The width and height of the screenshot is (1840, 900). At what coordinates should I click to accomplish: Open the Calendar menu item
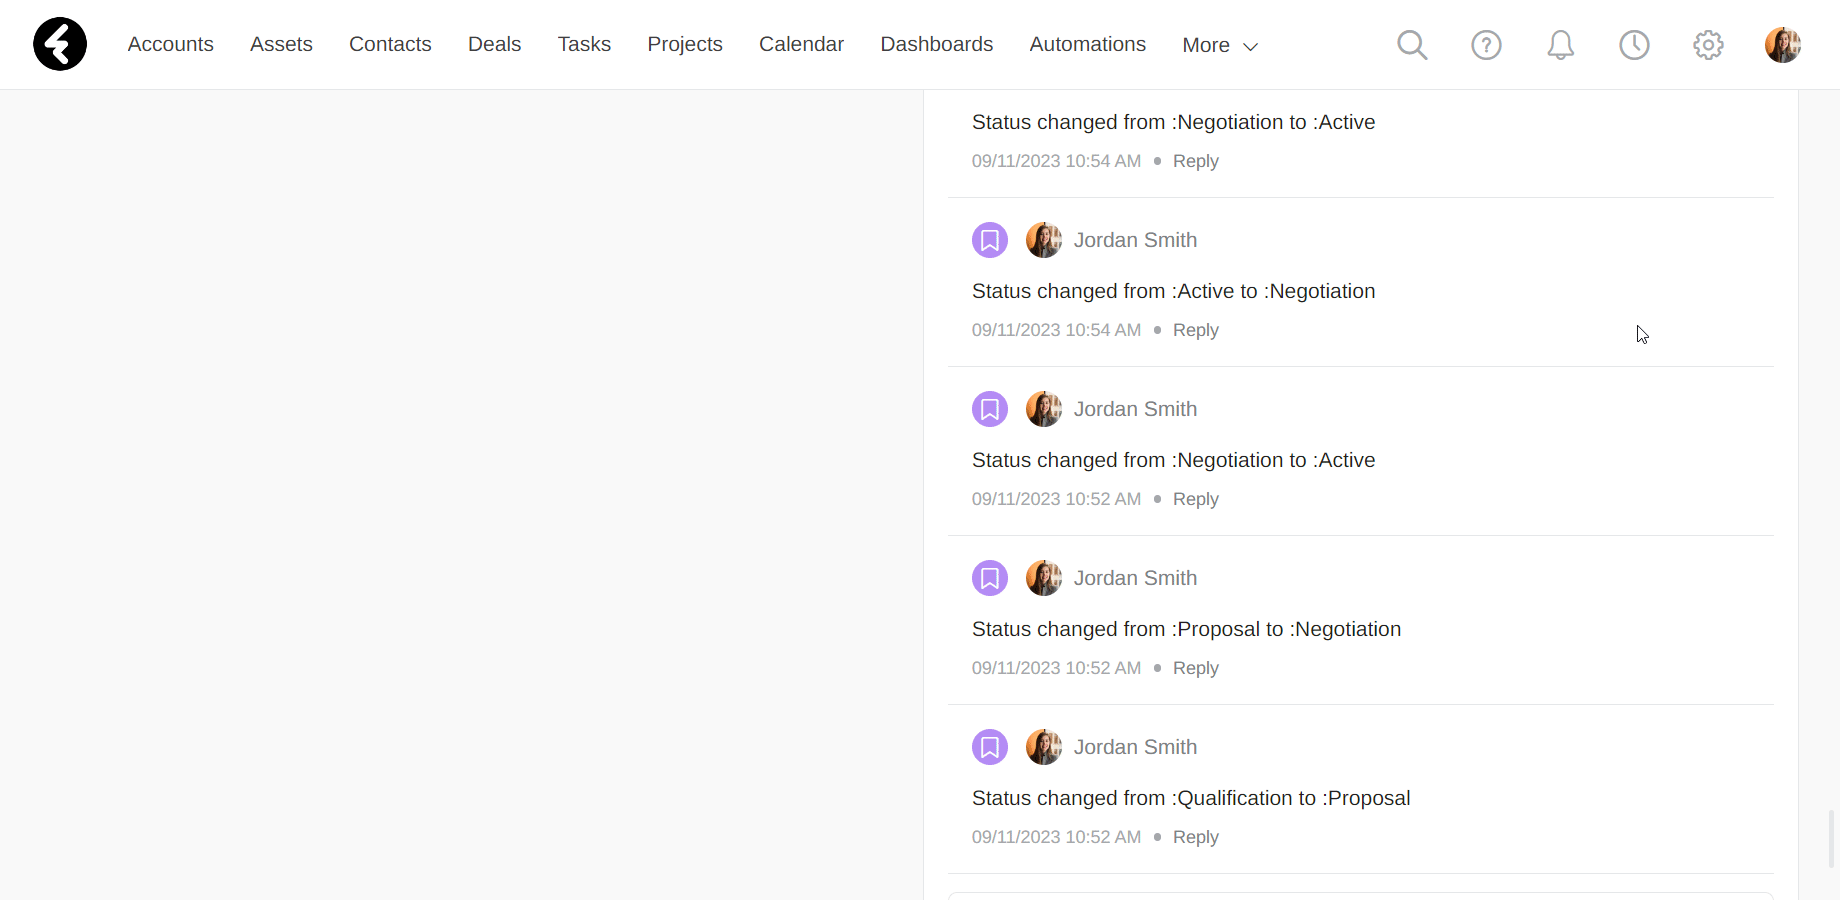[801, 44]
